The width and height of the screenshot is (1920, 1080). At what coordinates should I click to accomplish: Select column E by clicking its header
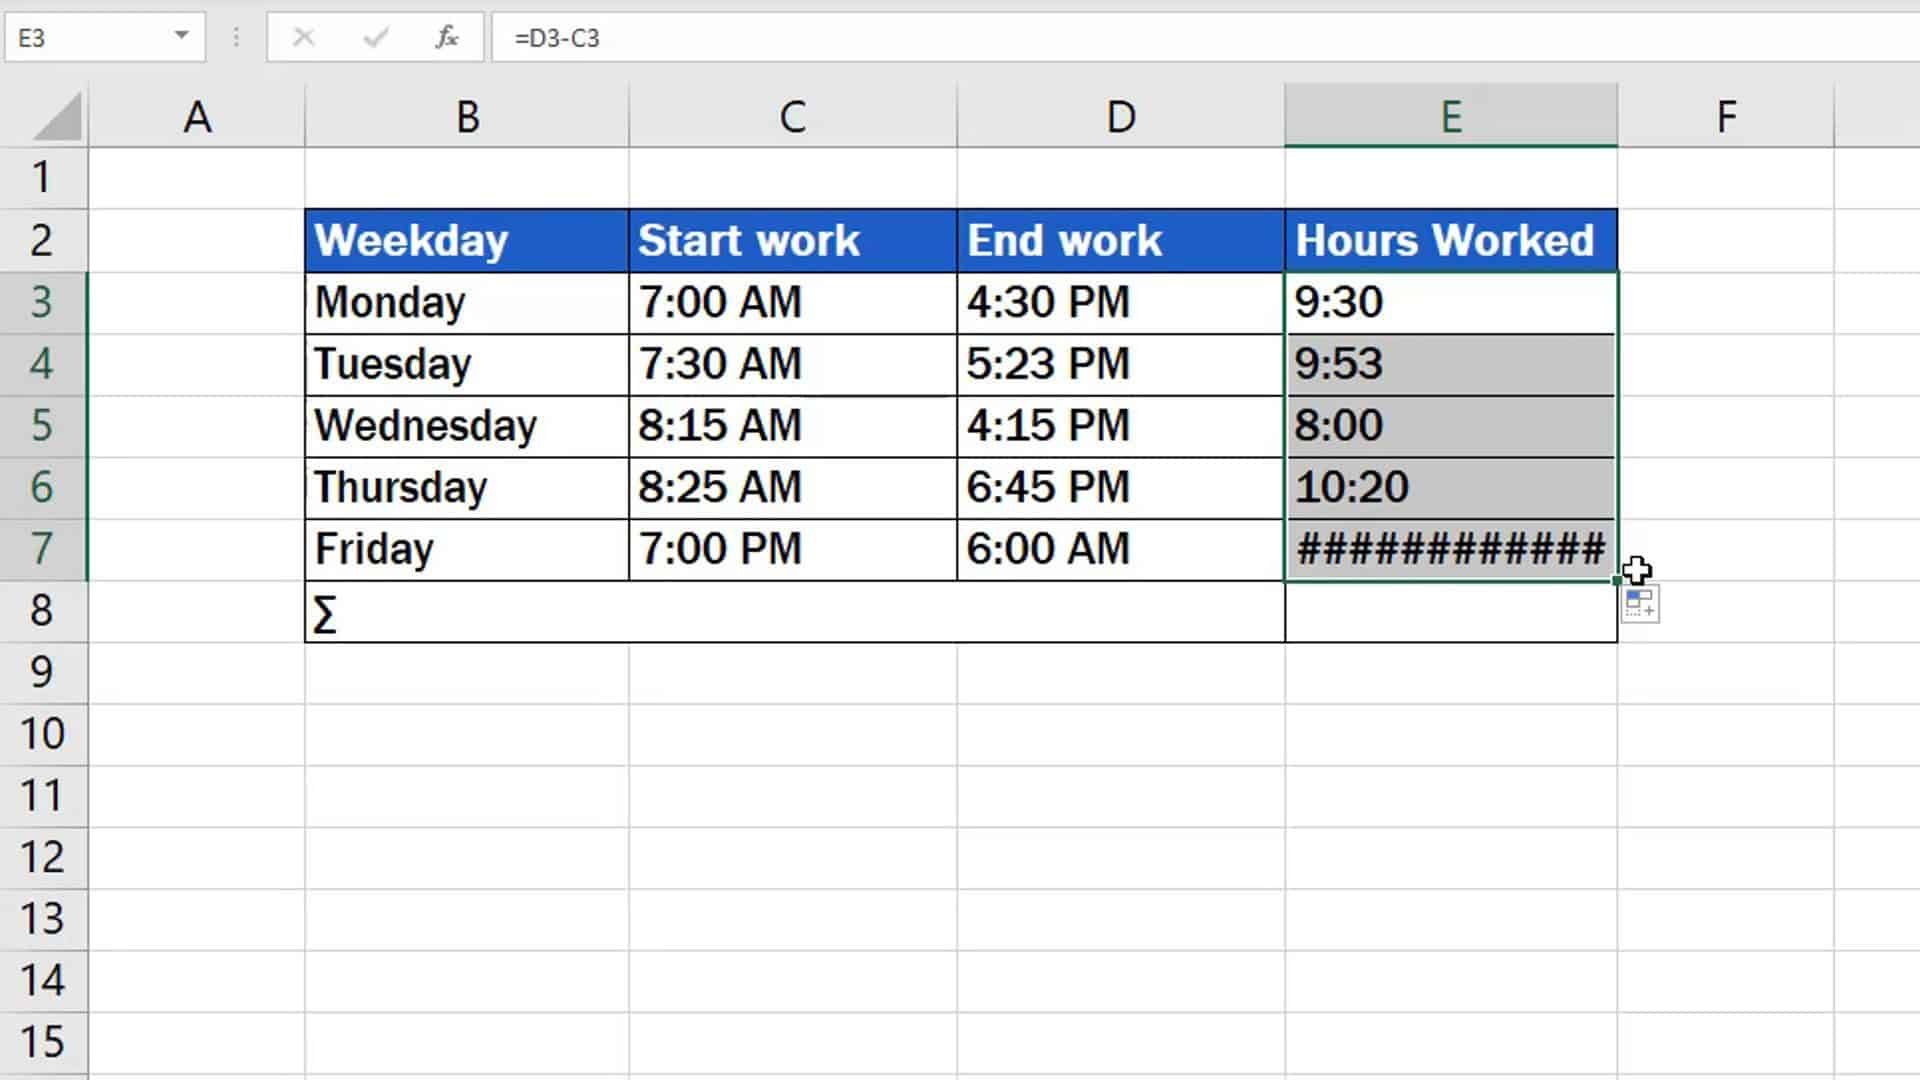click(1450, 115)
